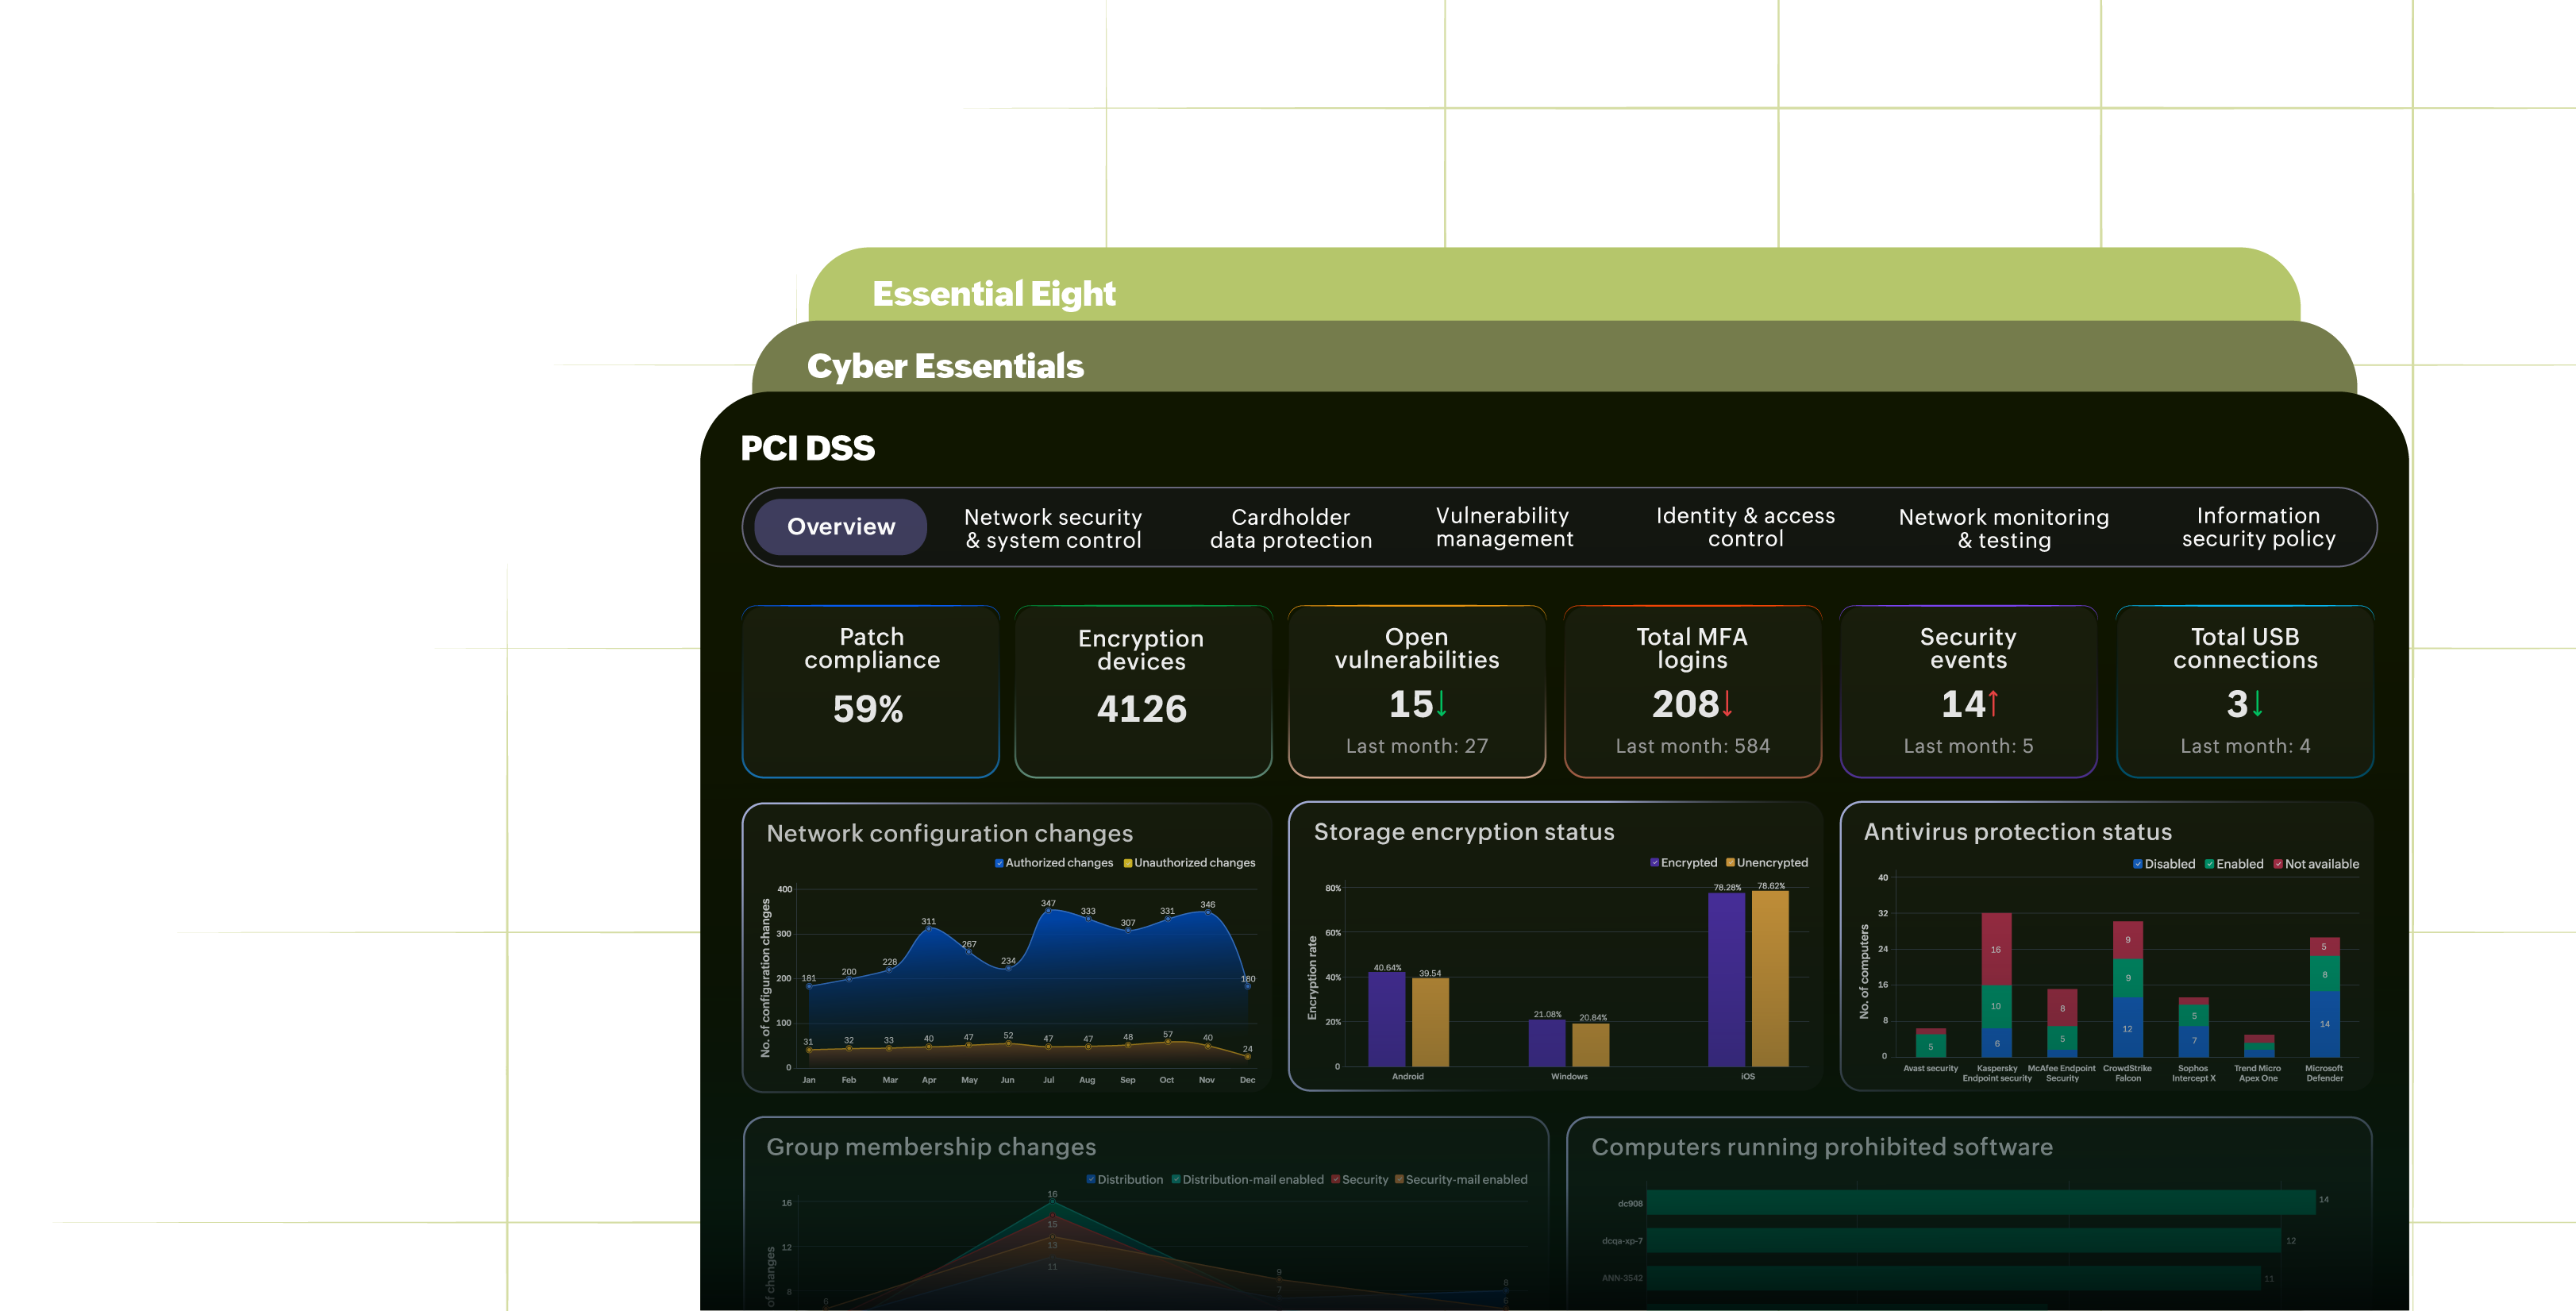Select the Vulnerability management tab
Screen dimensions: 2576x1311
point(1504,527)
